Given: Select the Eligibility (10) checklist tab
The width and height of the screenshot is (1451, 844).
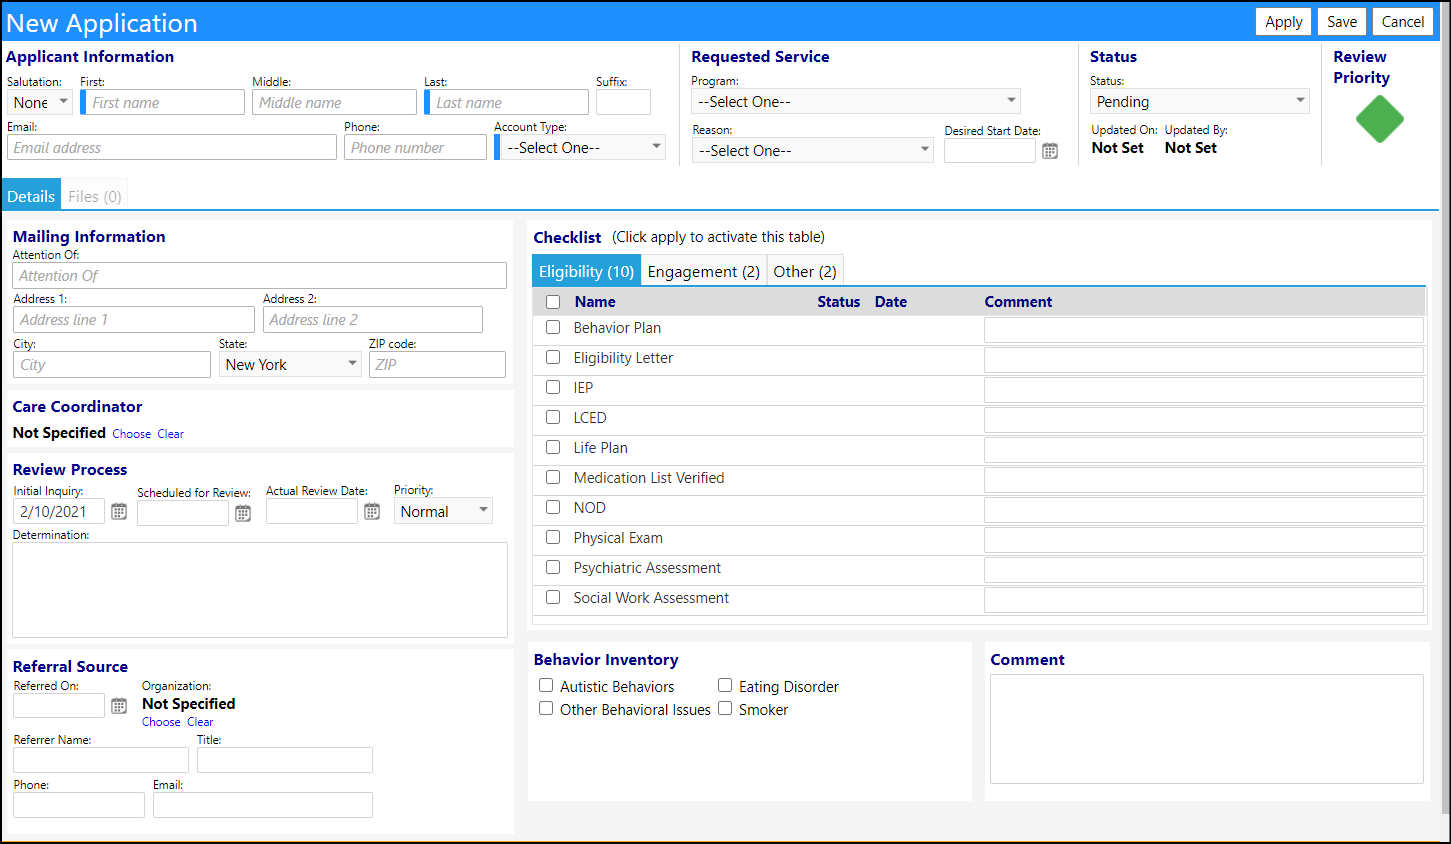Looking at the screenshot, I should [x=586, y=271].
